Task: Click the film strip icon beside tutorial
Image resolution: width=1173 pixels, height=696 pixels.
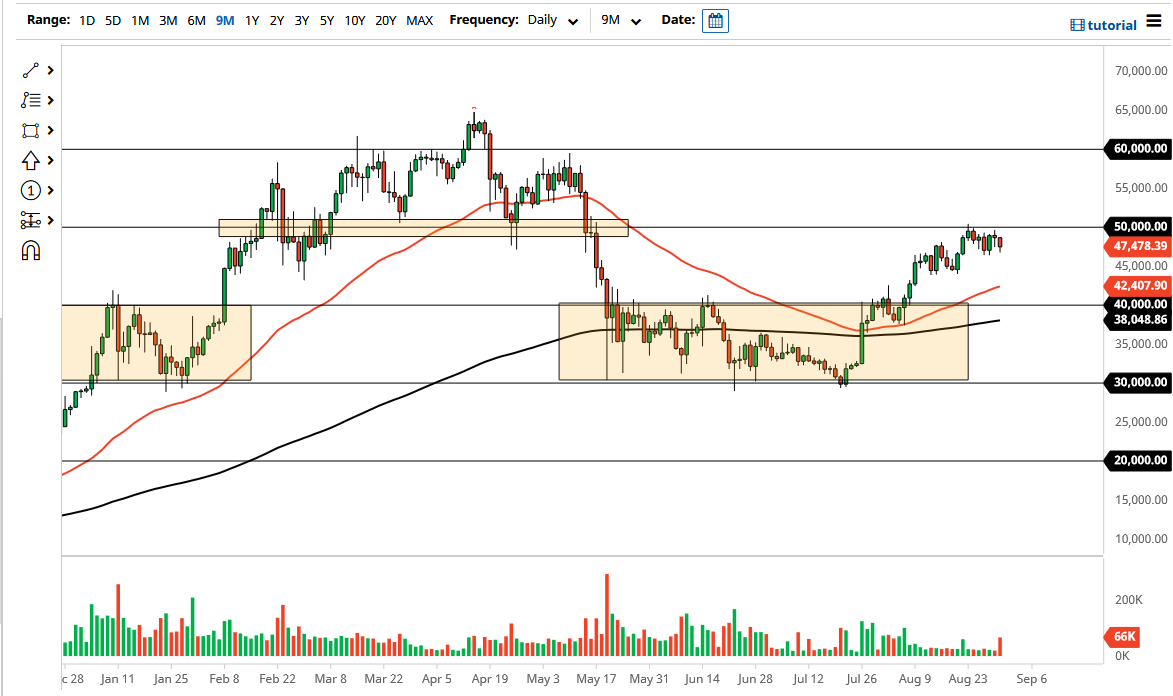Action: click(x=1078, y=24)
